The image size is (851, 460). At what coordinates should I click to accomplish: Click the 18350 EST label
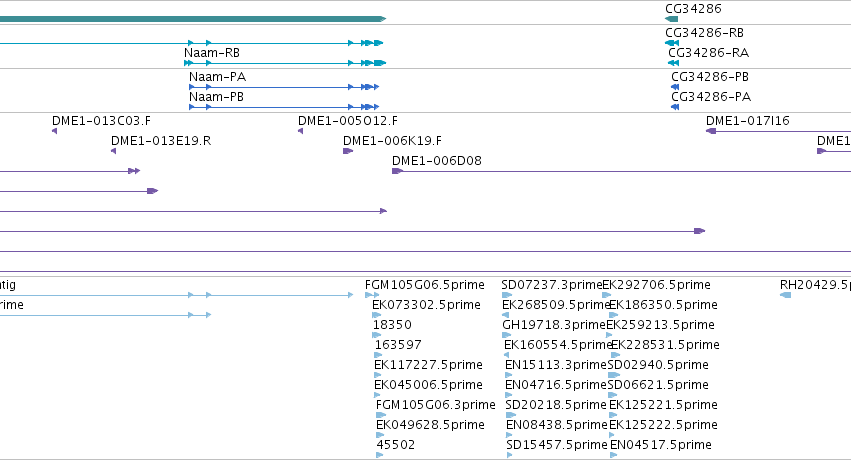(392, 325)
